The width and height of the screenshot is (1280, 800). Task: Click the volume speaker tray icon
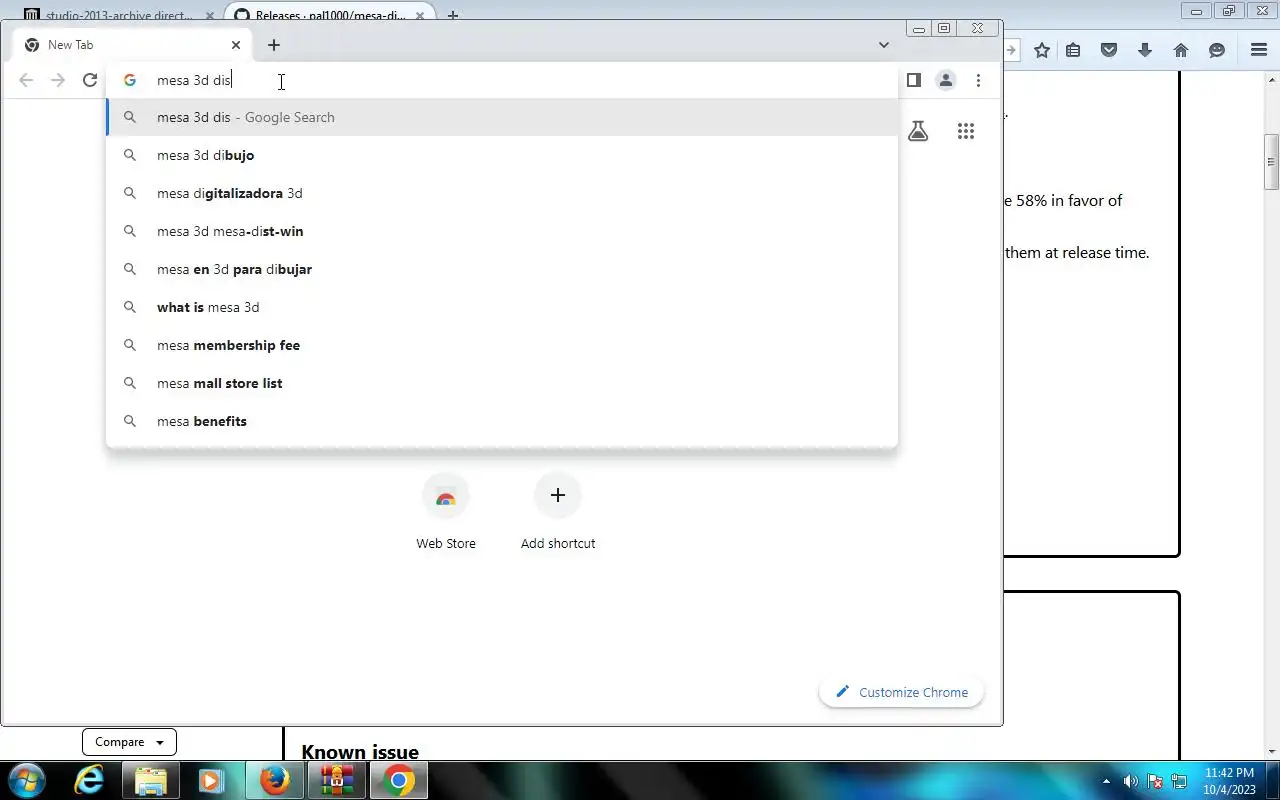[x=1131, y=781]
